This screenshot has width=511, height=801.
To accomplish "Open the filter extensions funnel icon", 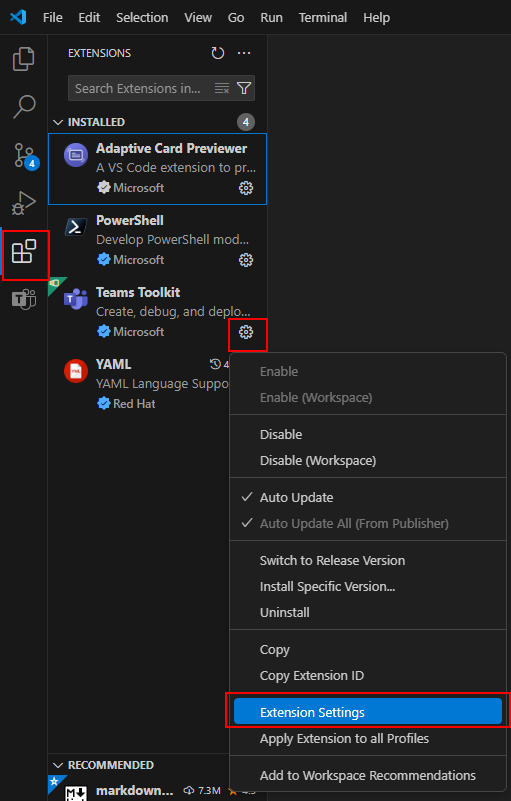I will (244, 88).
